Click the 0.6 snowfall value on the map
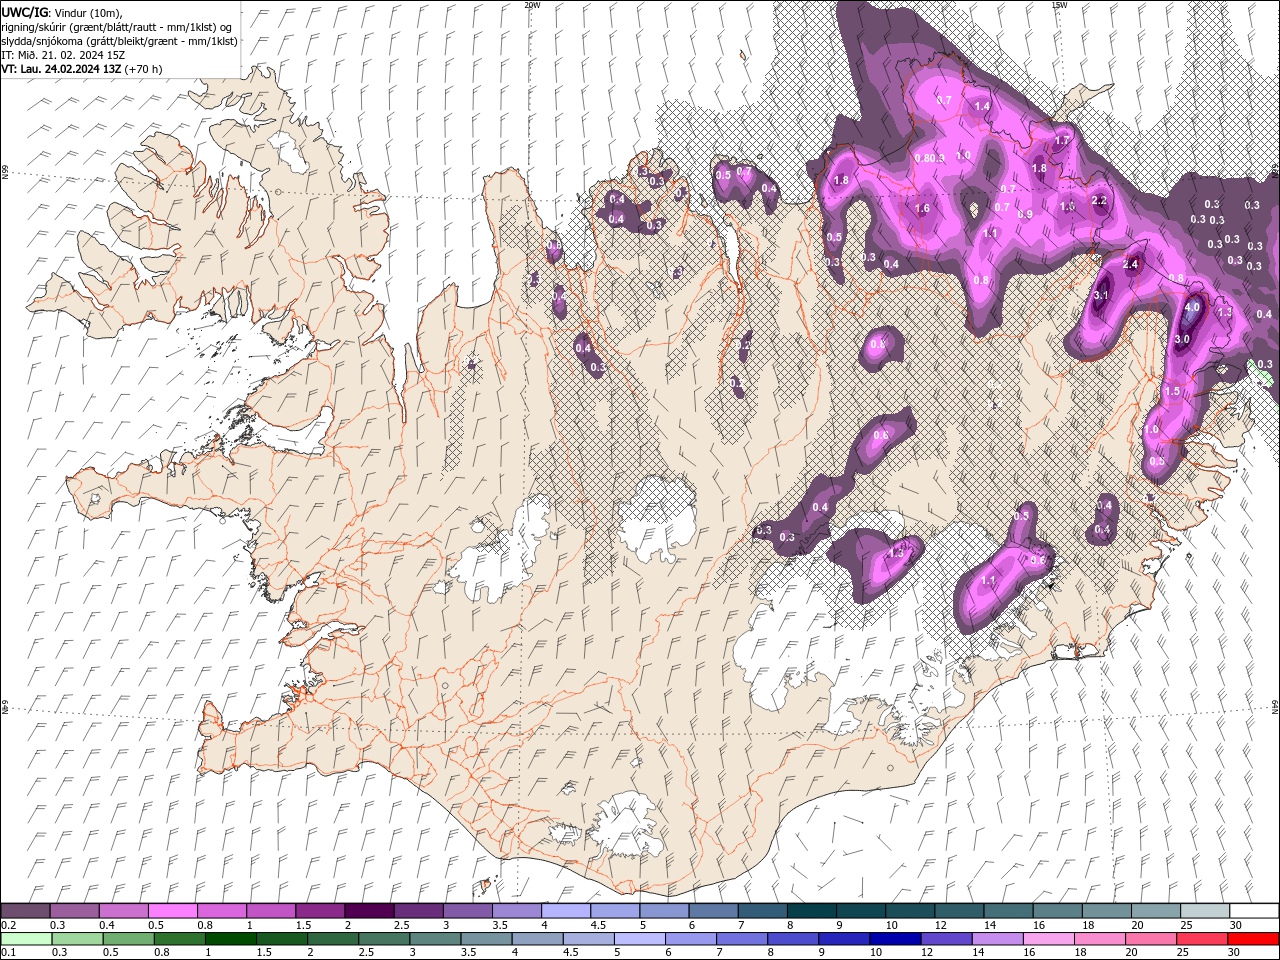This screenshot has width=1280, height=960. click(881, 435)
